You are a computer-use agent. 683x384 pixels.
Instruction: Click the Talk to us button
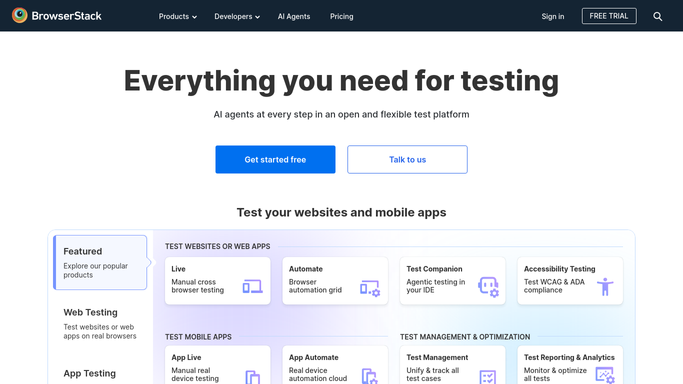pyautogui.click(x=407, y=159)
